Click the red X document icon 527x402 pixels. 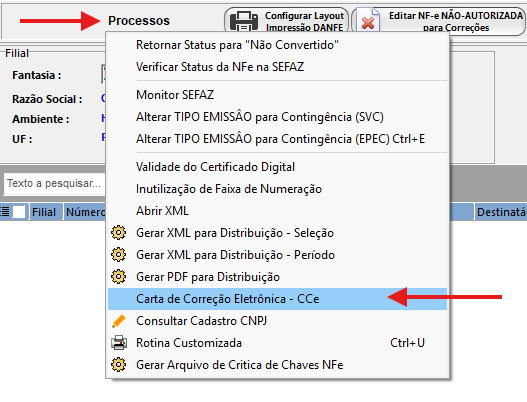368,22
